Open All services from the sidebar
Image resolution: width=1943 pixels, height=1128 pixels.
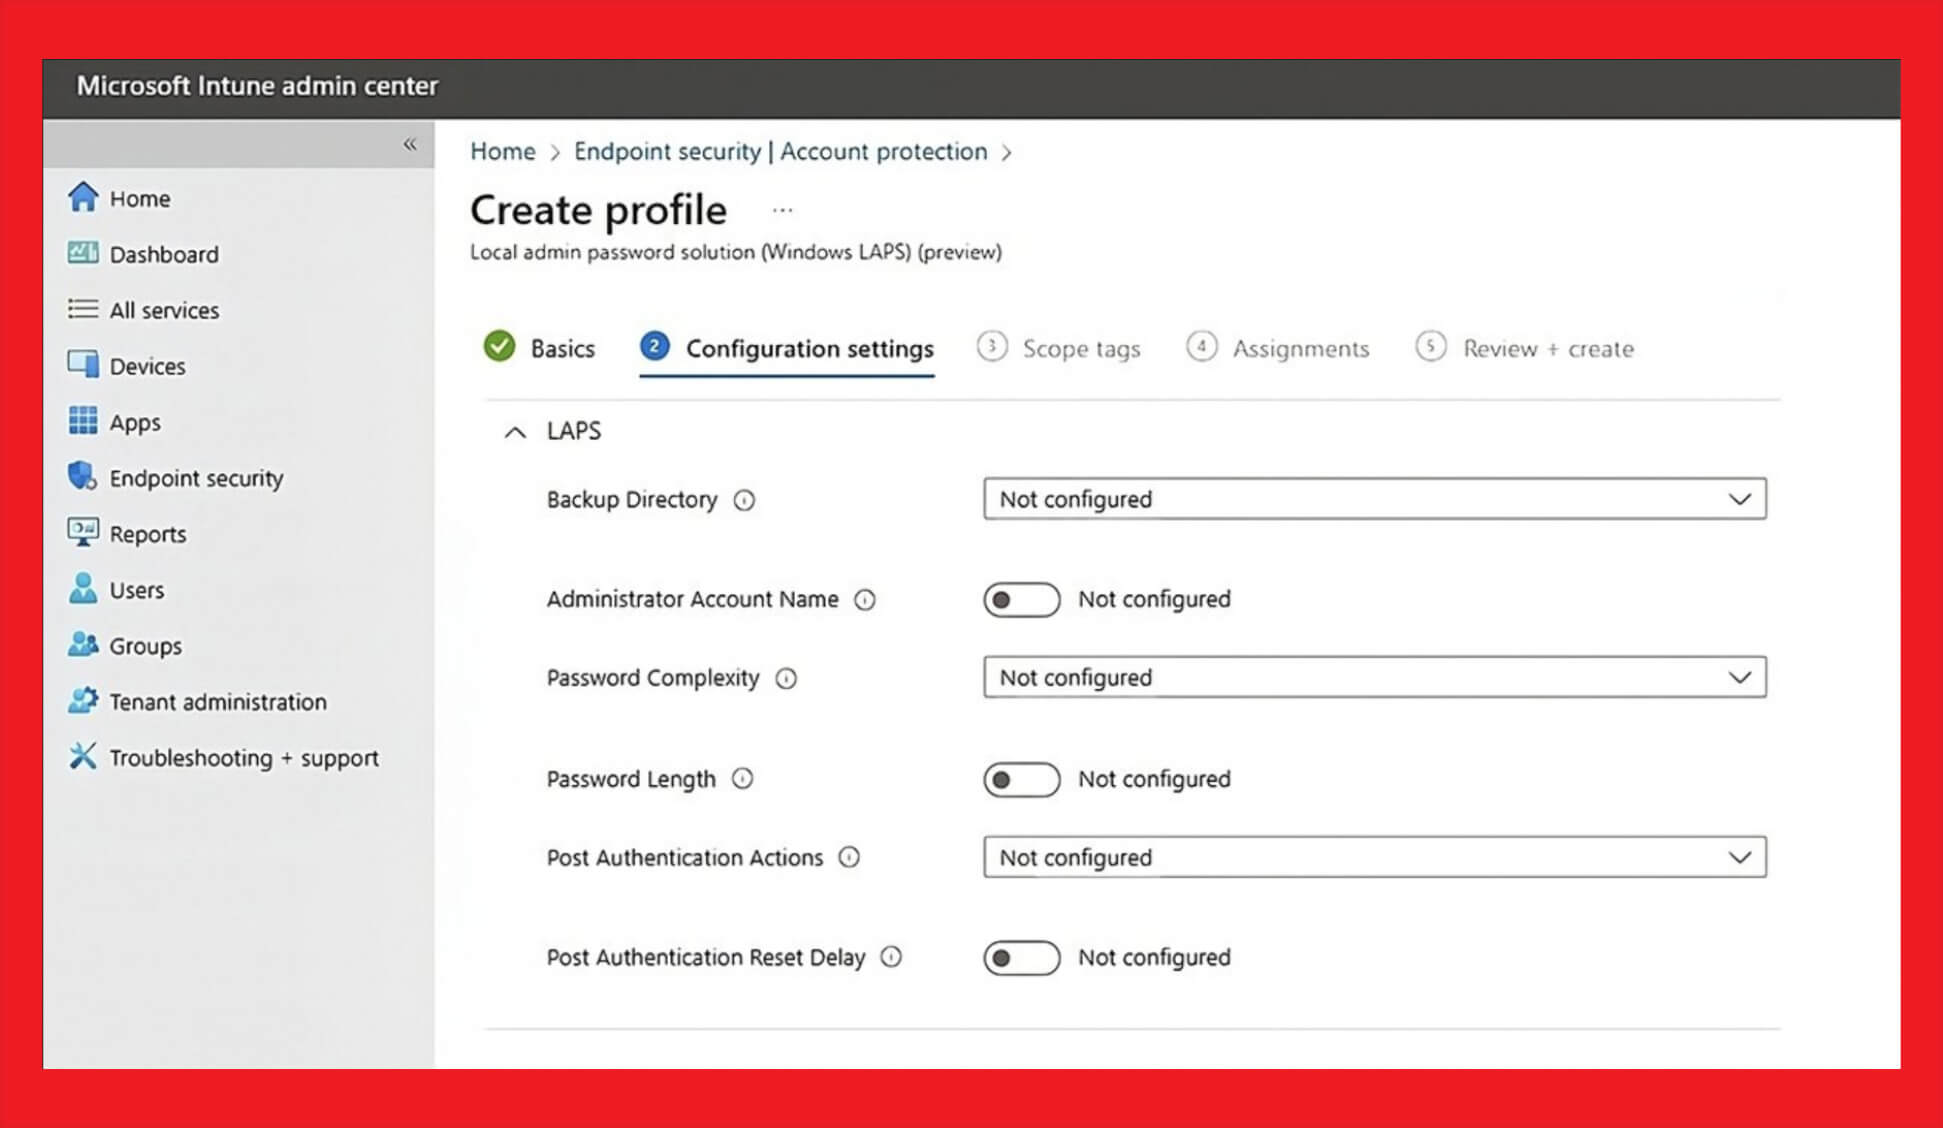164,310
